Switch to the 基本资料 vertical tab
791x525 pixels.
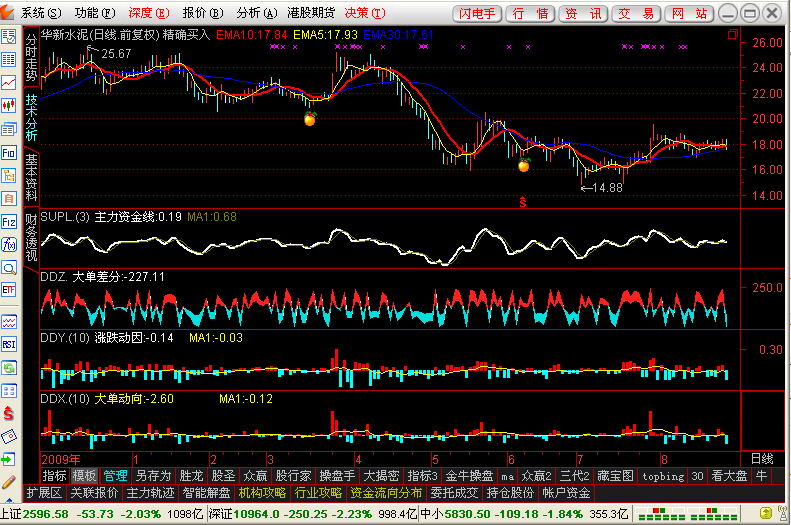[x=31, y=177]
